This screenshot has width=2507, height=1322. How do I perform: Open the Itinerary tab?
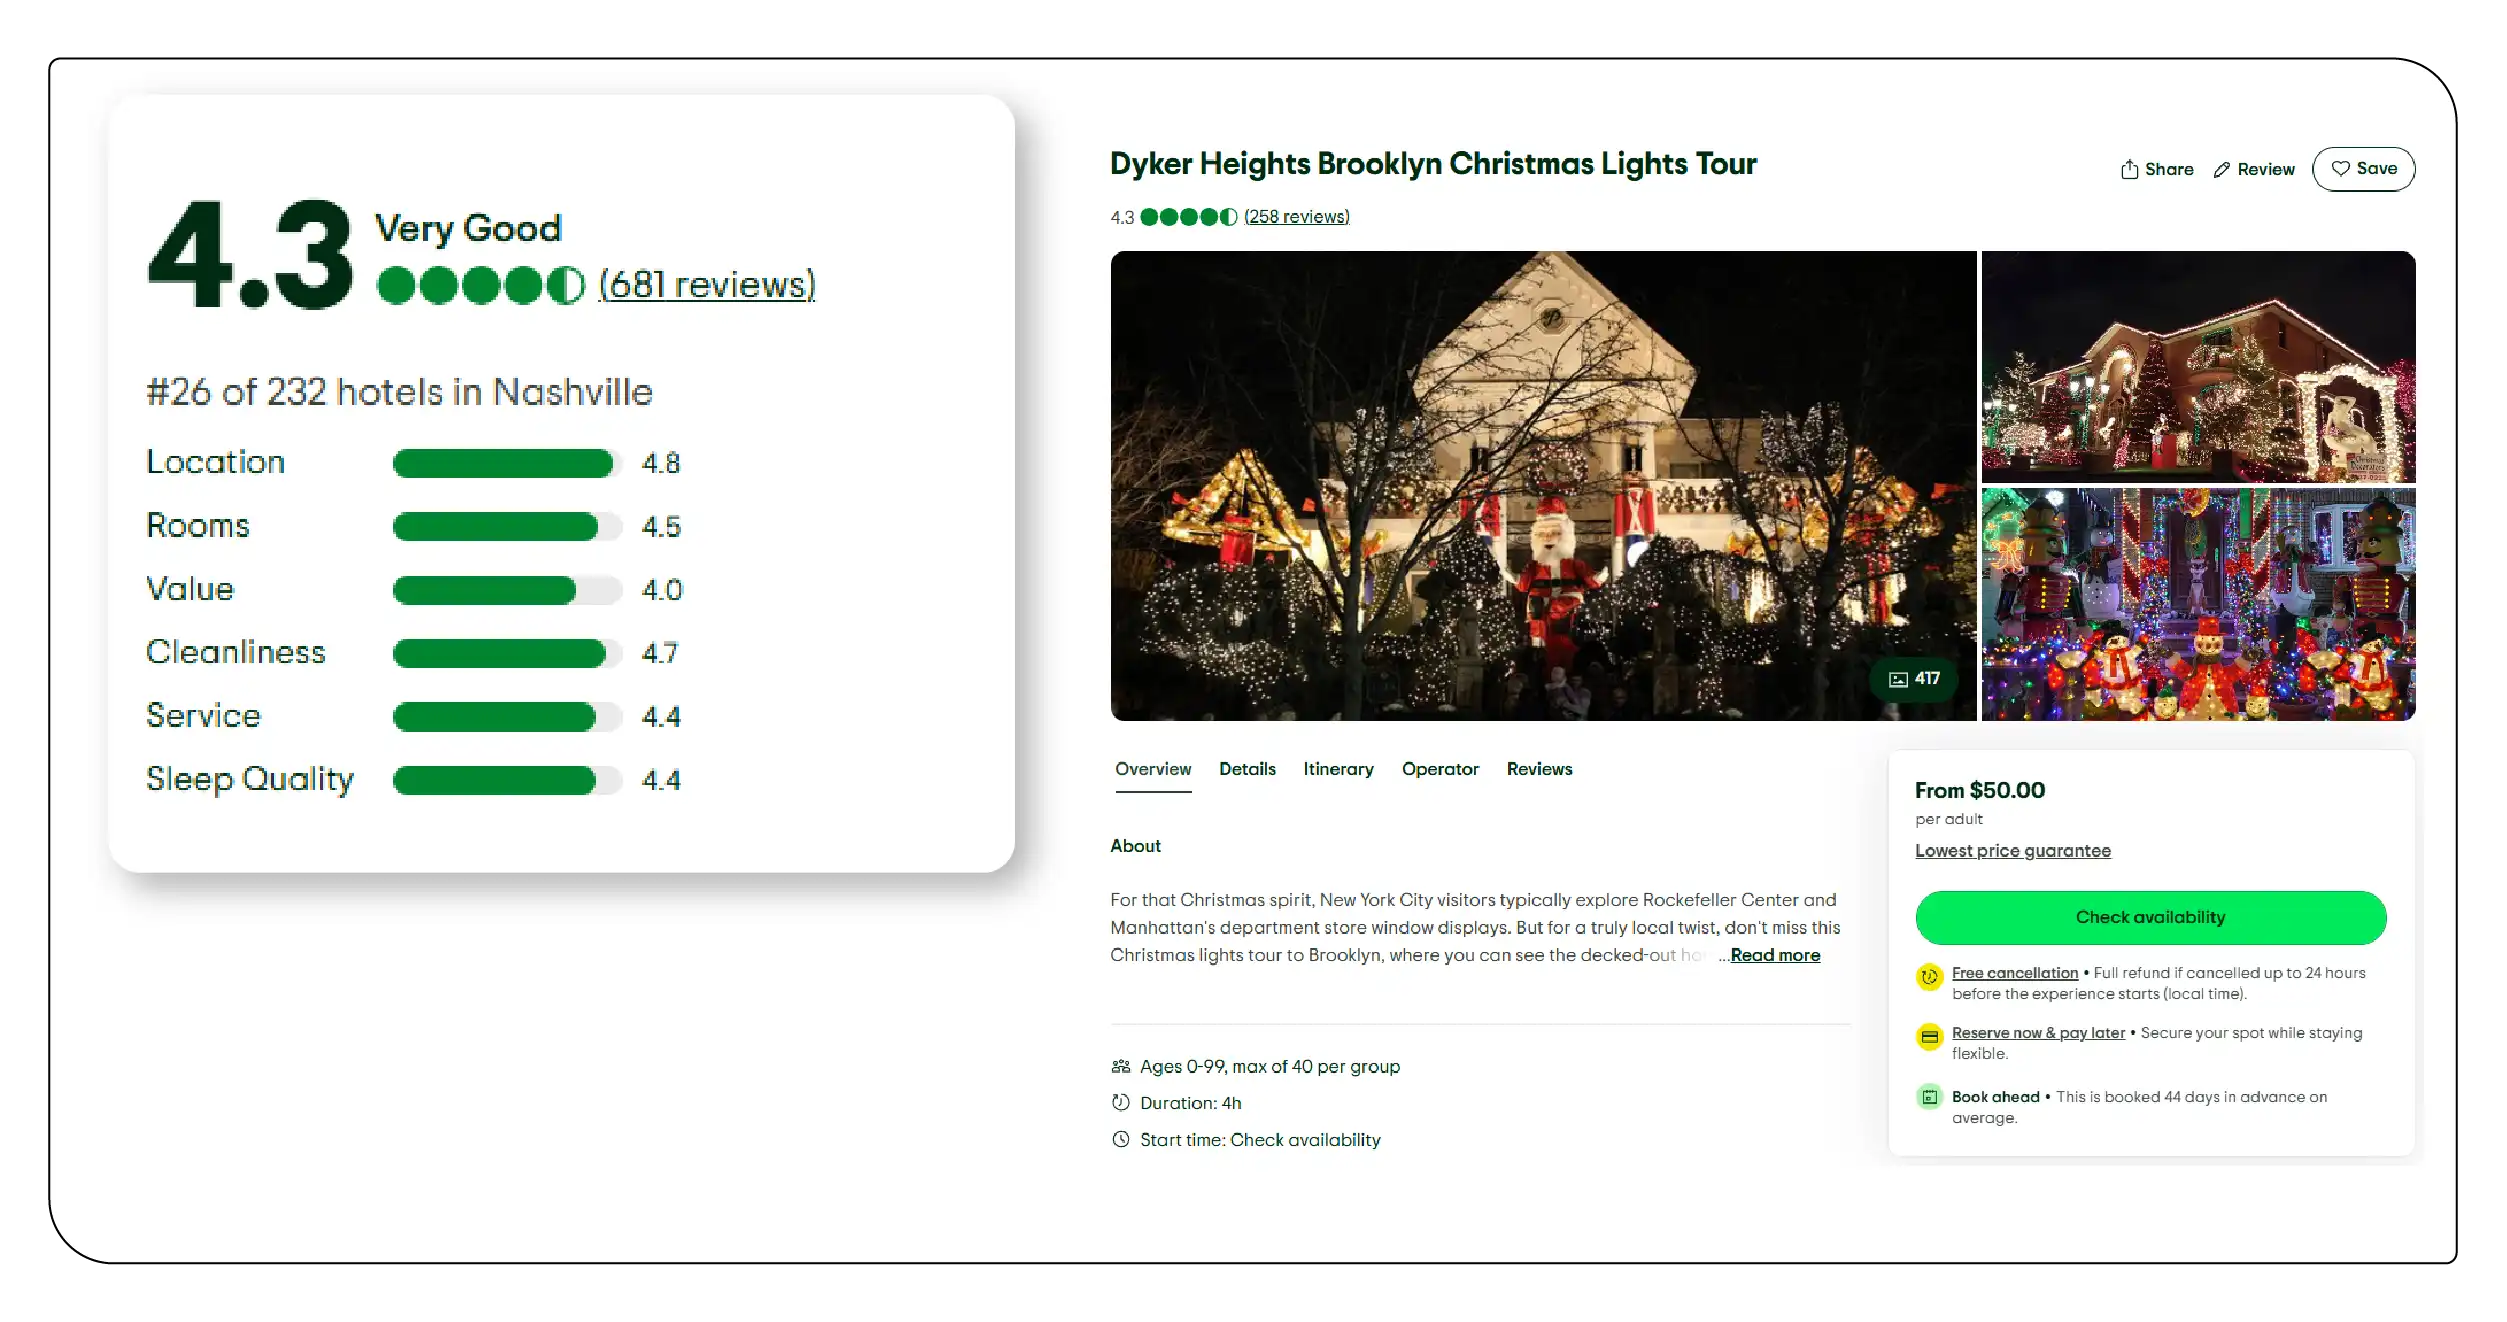coord(1338,769)
